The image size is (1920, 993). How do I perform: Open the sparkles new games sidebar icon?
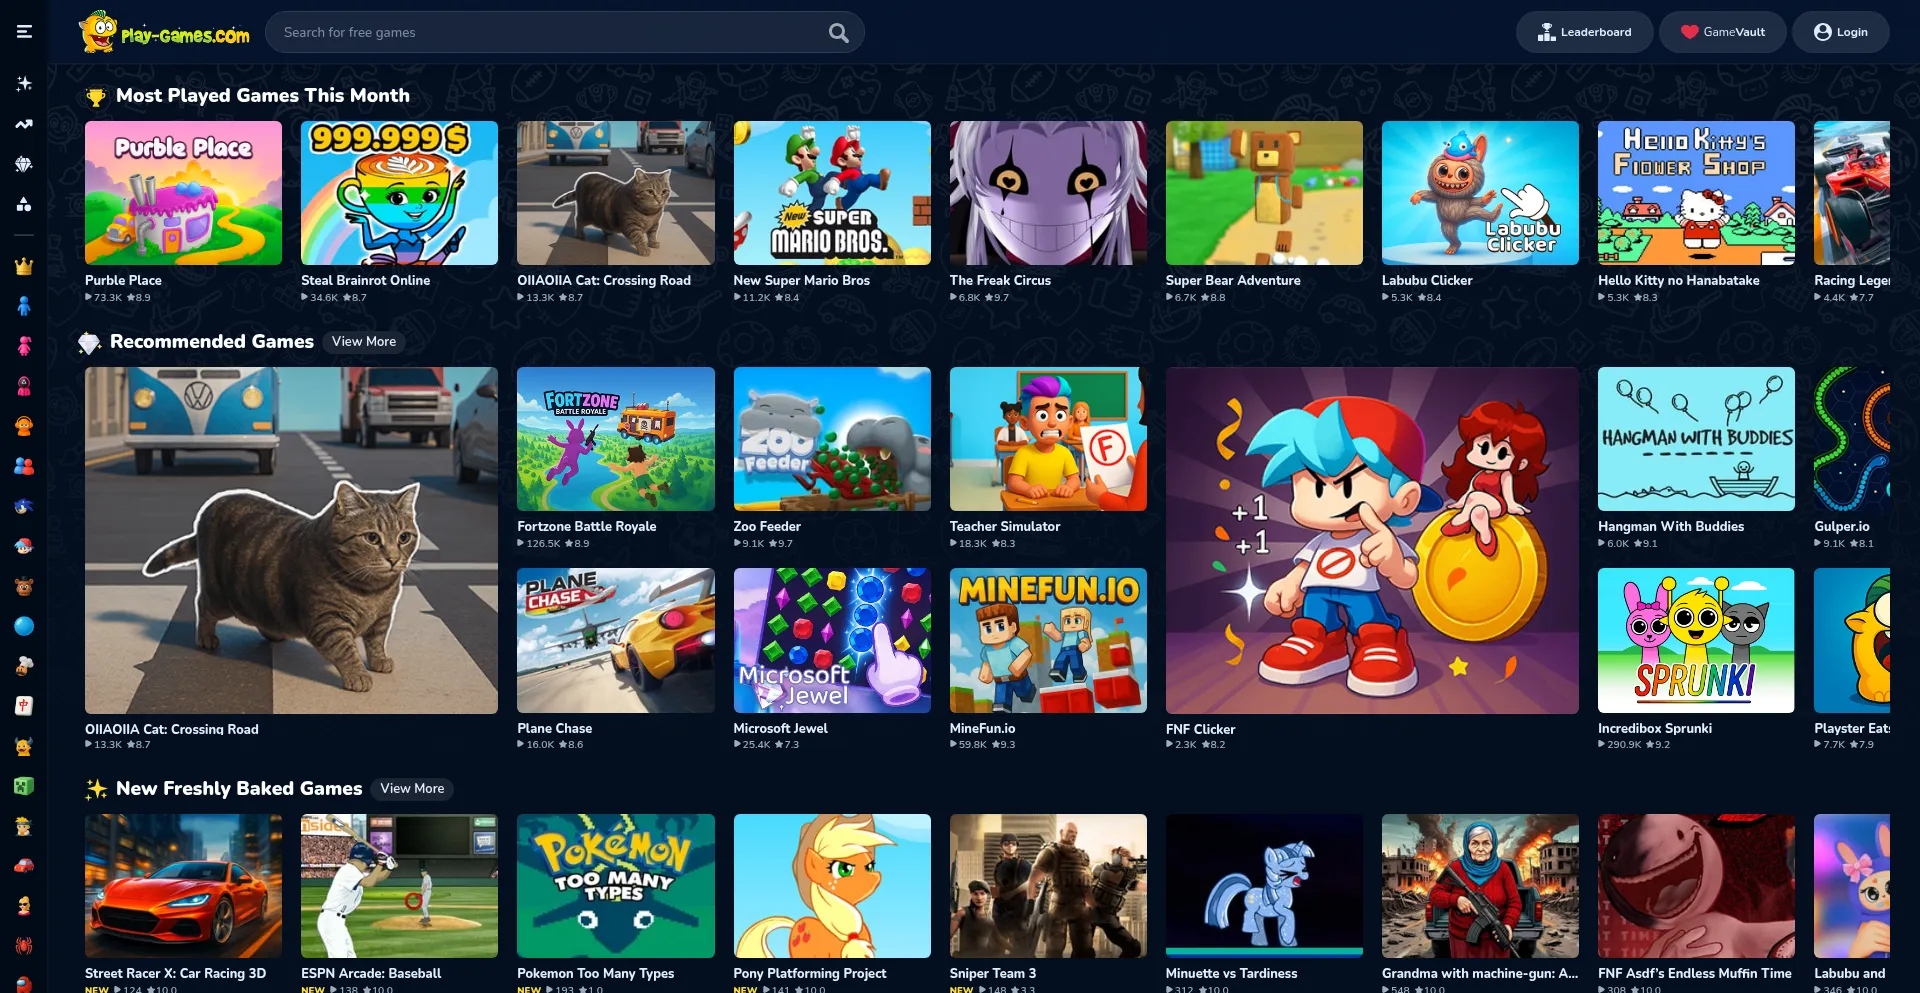click(24, 84)
